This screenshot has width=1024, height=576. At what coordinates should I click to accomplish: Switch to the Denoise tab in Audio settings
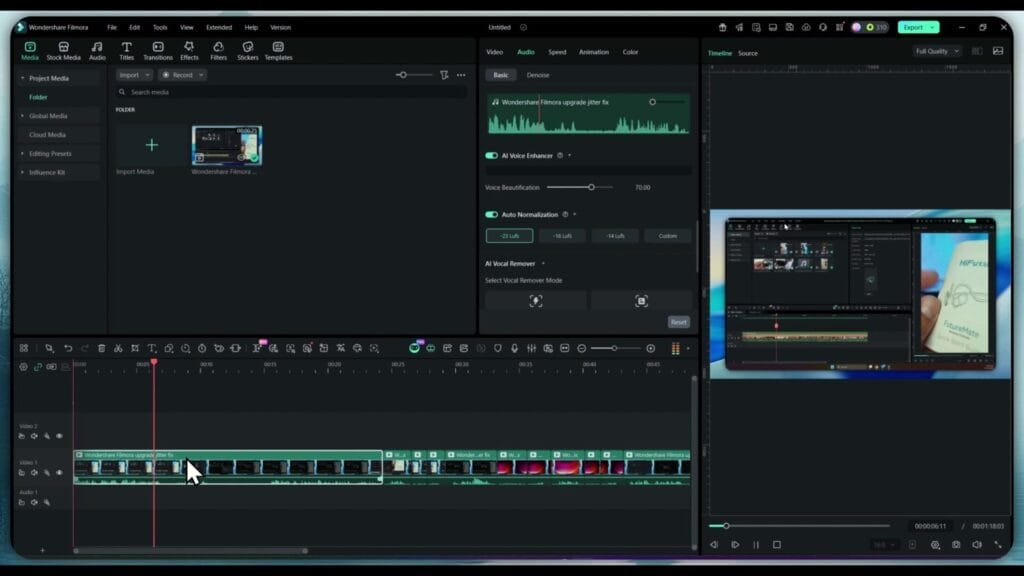537,74
